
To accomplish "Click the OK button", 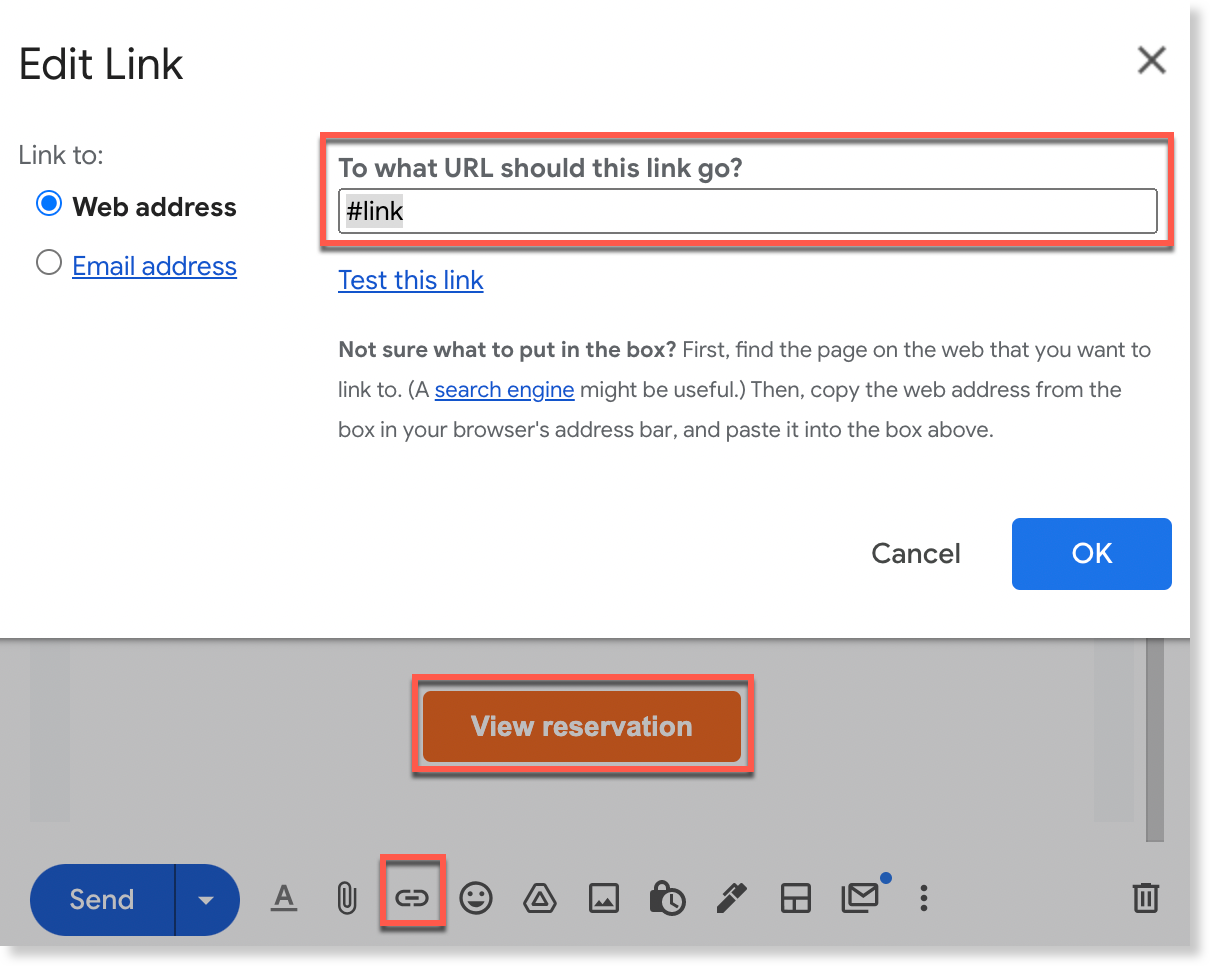I will pos(1091,554).
